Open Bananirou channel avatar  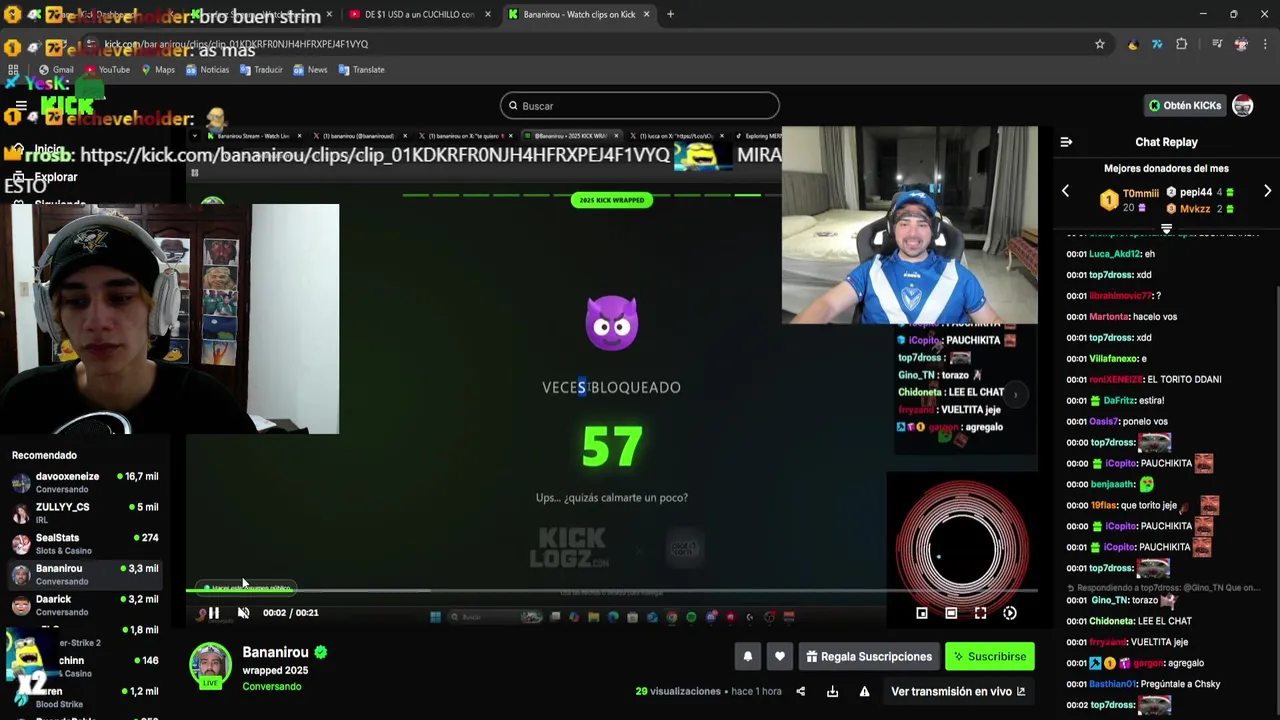point(211,666)
